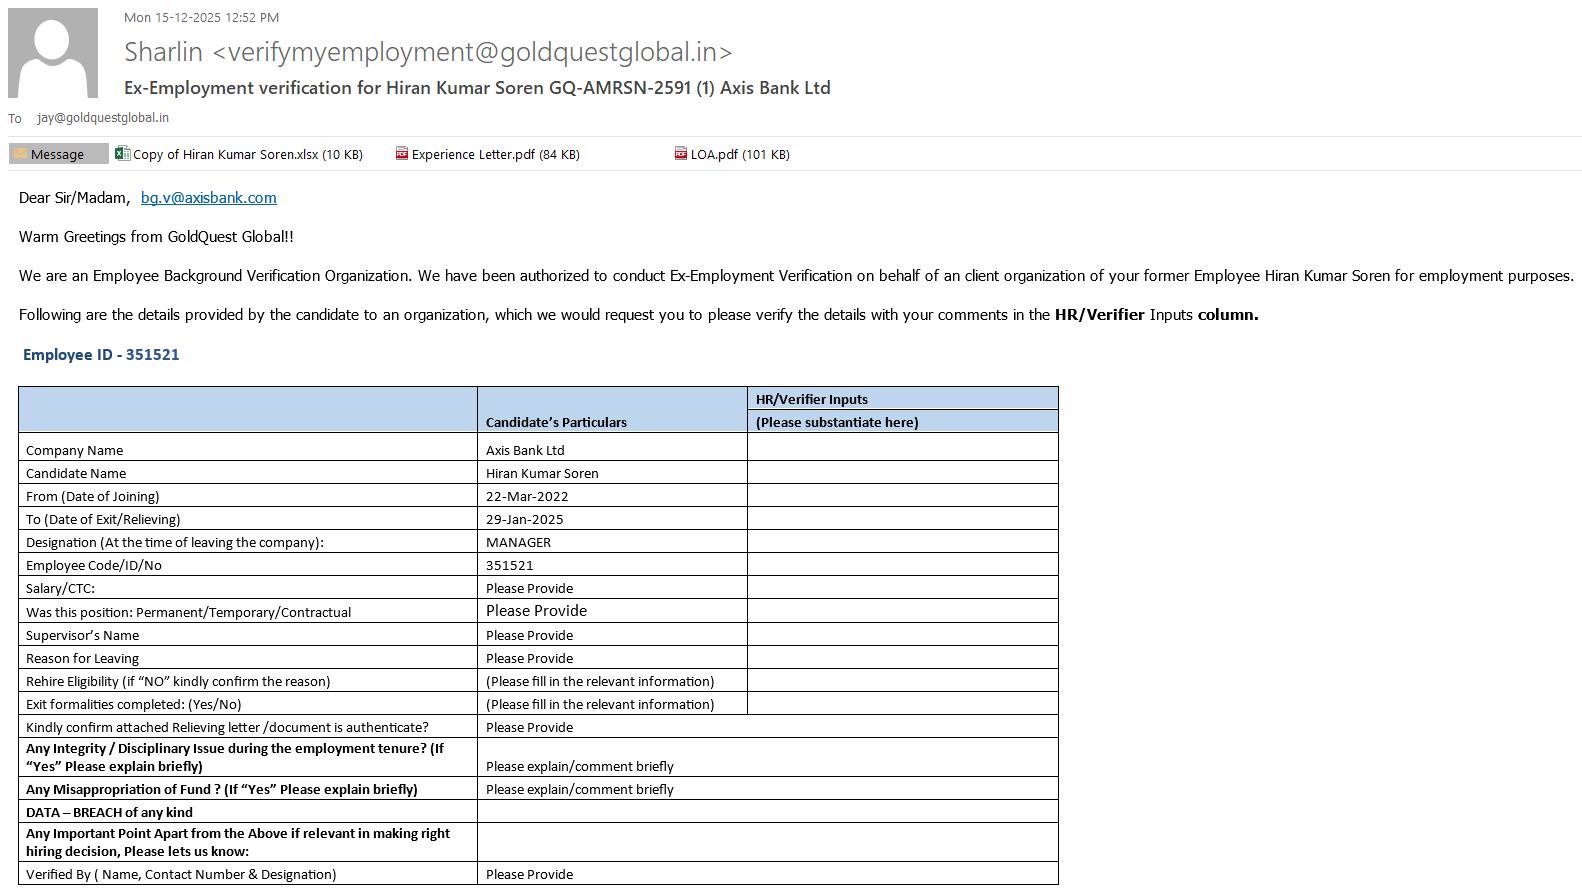Click the sender name Sharlin
Viewport: 1582px width, 892px height.
(x=163, y=52)
